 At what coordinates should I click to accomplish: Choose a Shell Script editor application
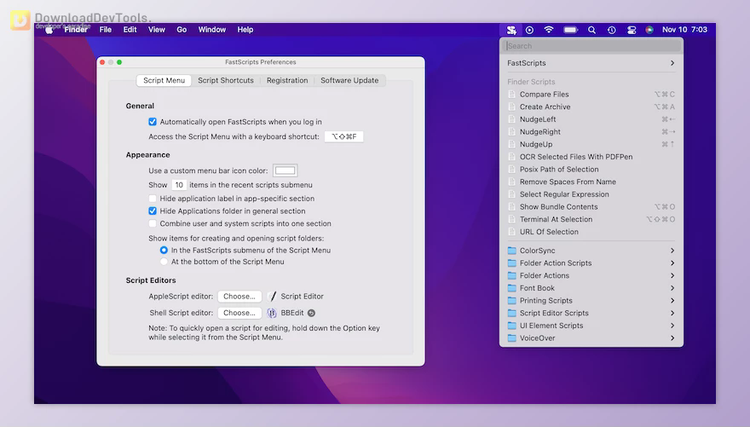[240, 313]
